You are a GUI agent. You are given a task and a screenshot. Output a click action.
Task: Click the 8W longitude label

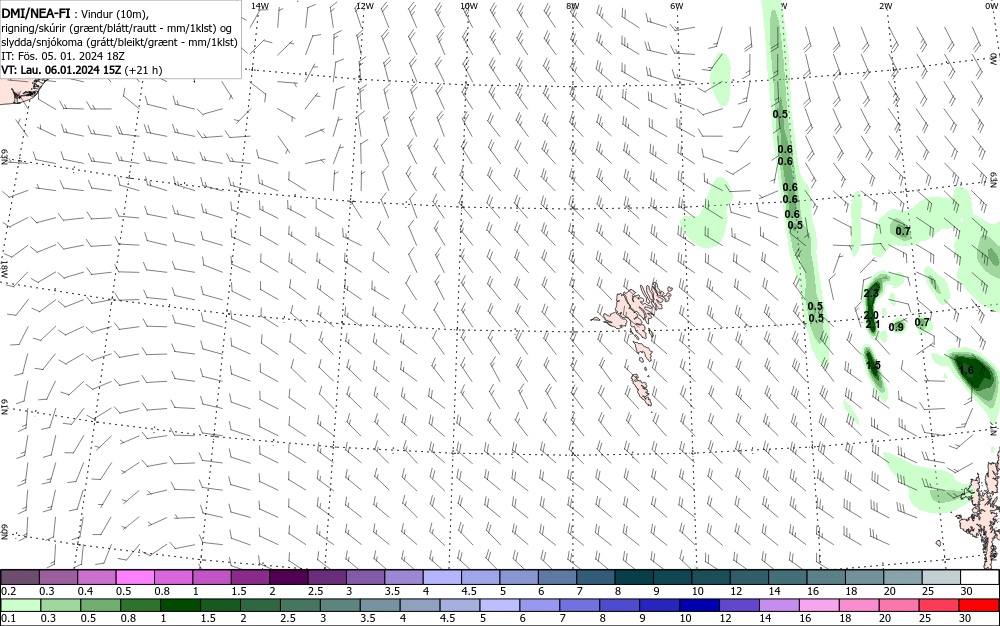click(573, 6)
